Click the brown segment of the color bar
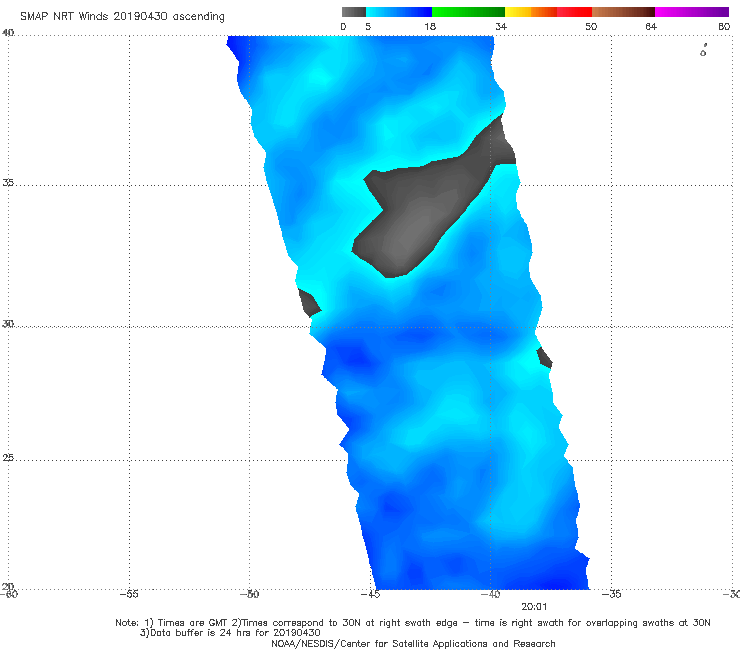This screenshot has height=650, width=740. (623, 12)
